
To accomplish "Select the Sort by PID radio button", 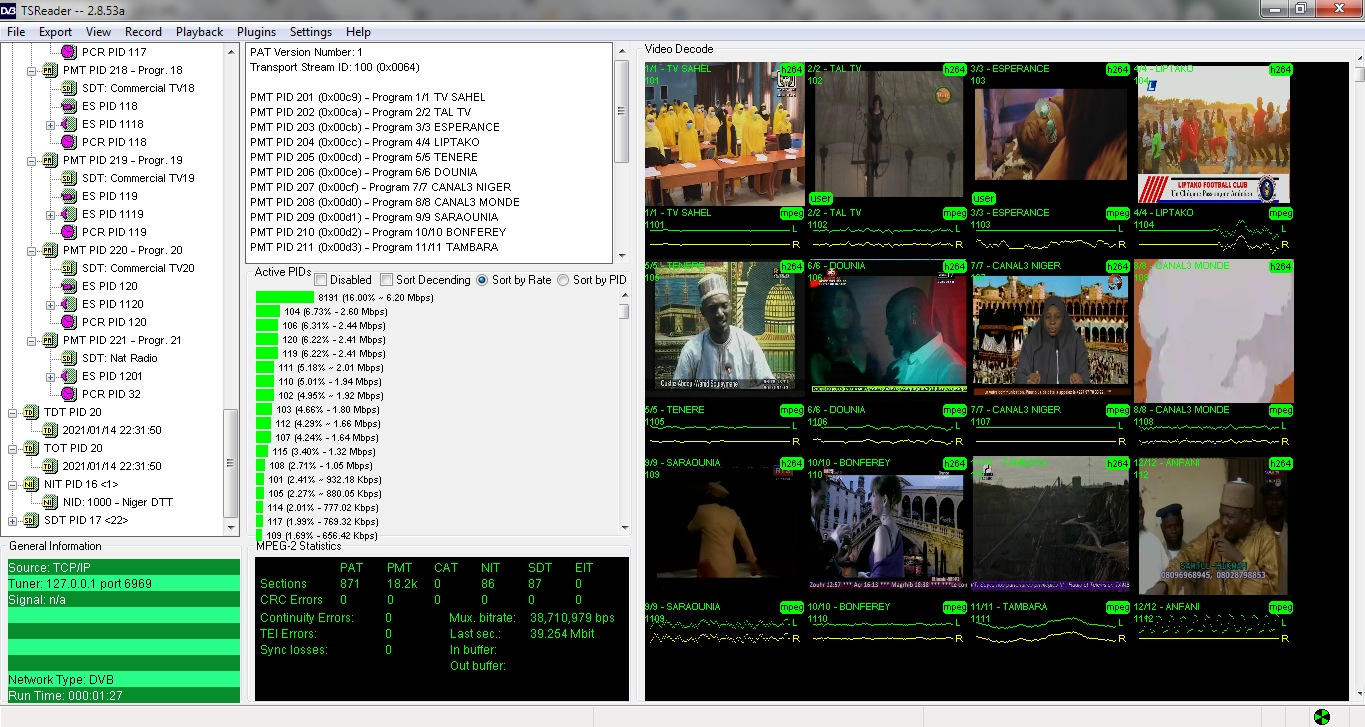I will click(x=562, y=280).
